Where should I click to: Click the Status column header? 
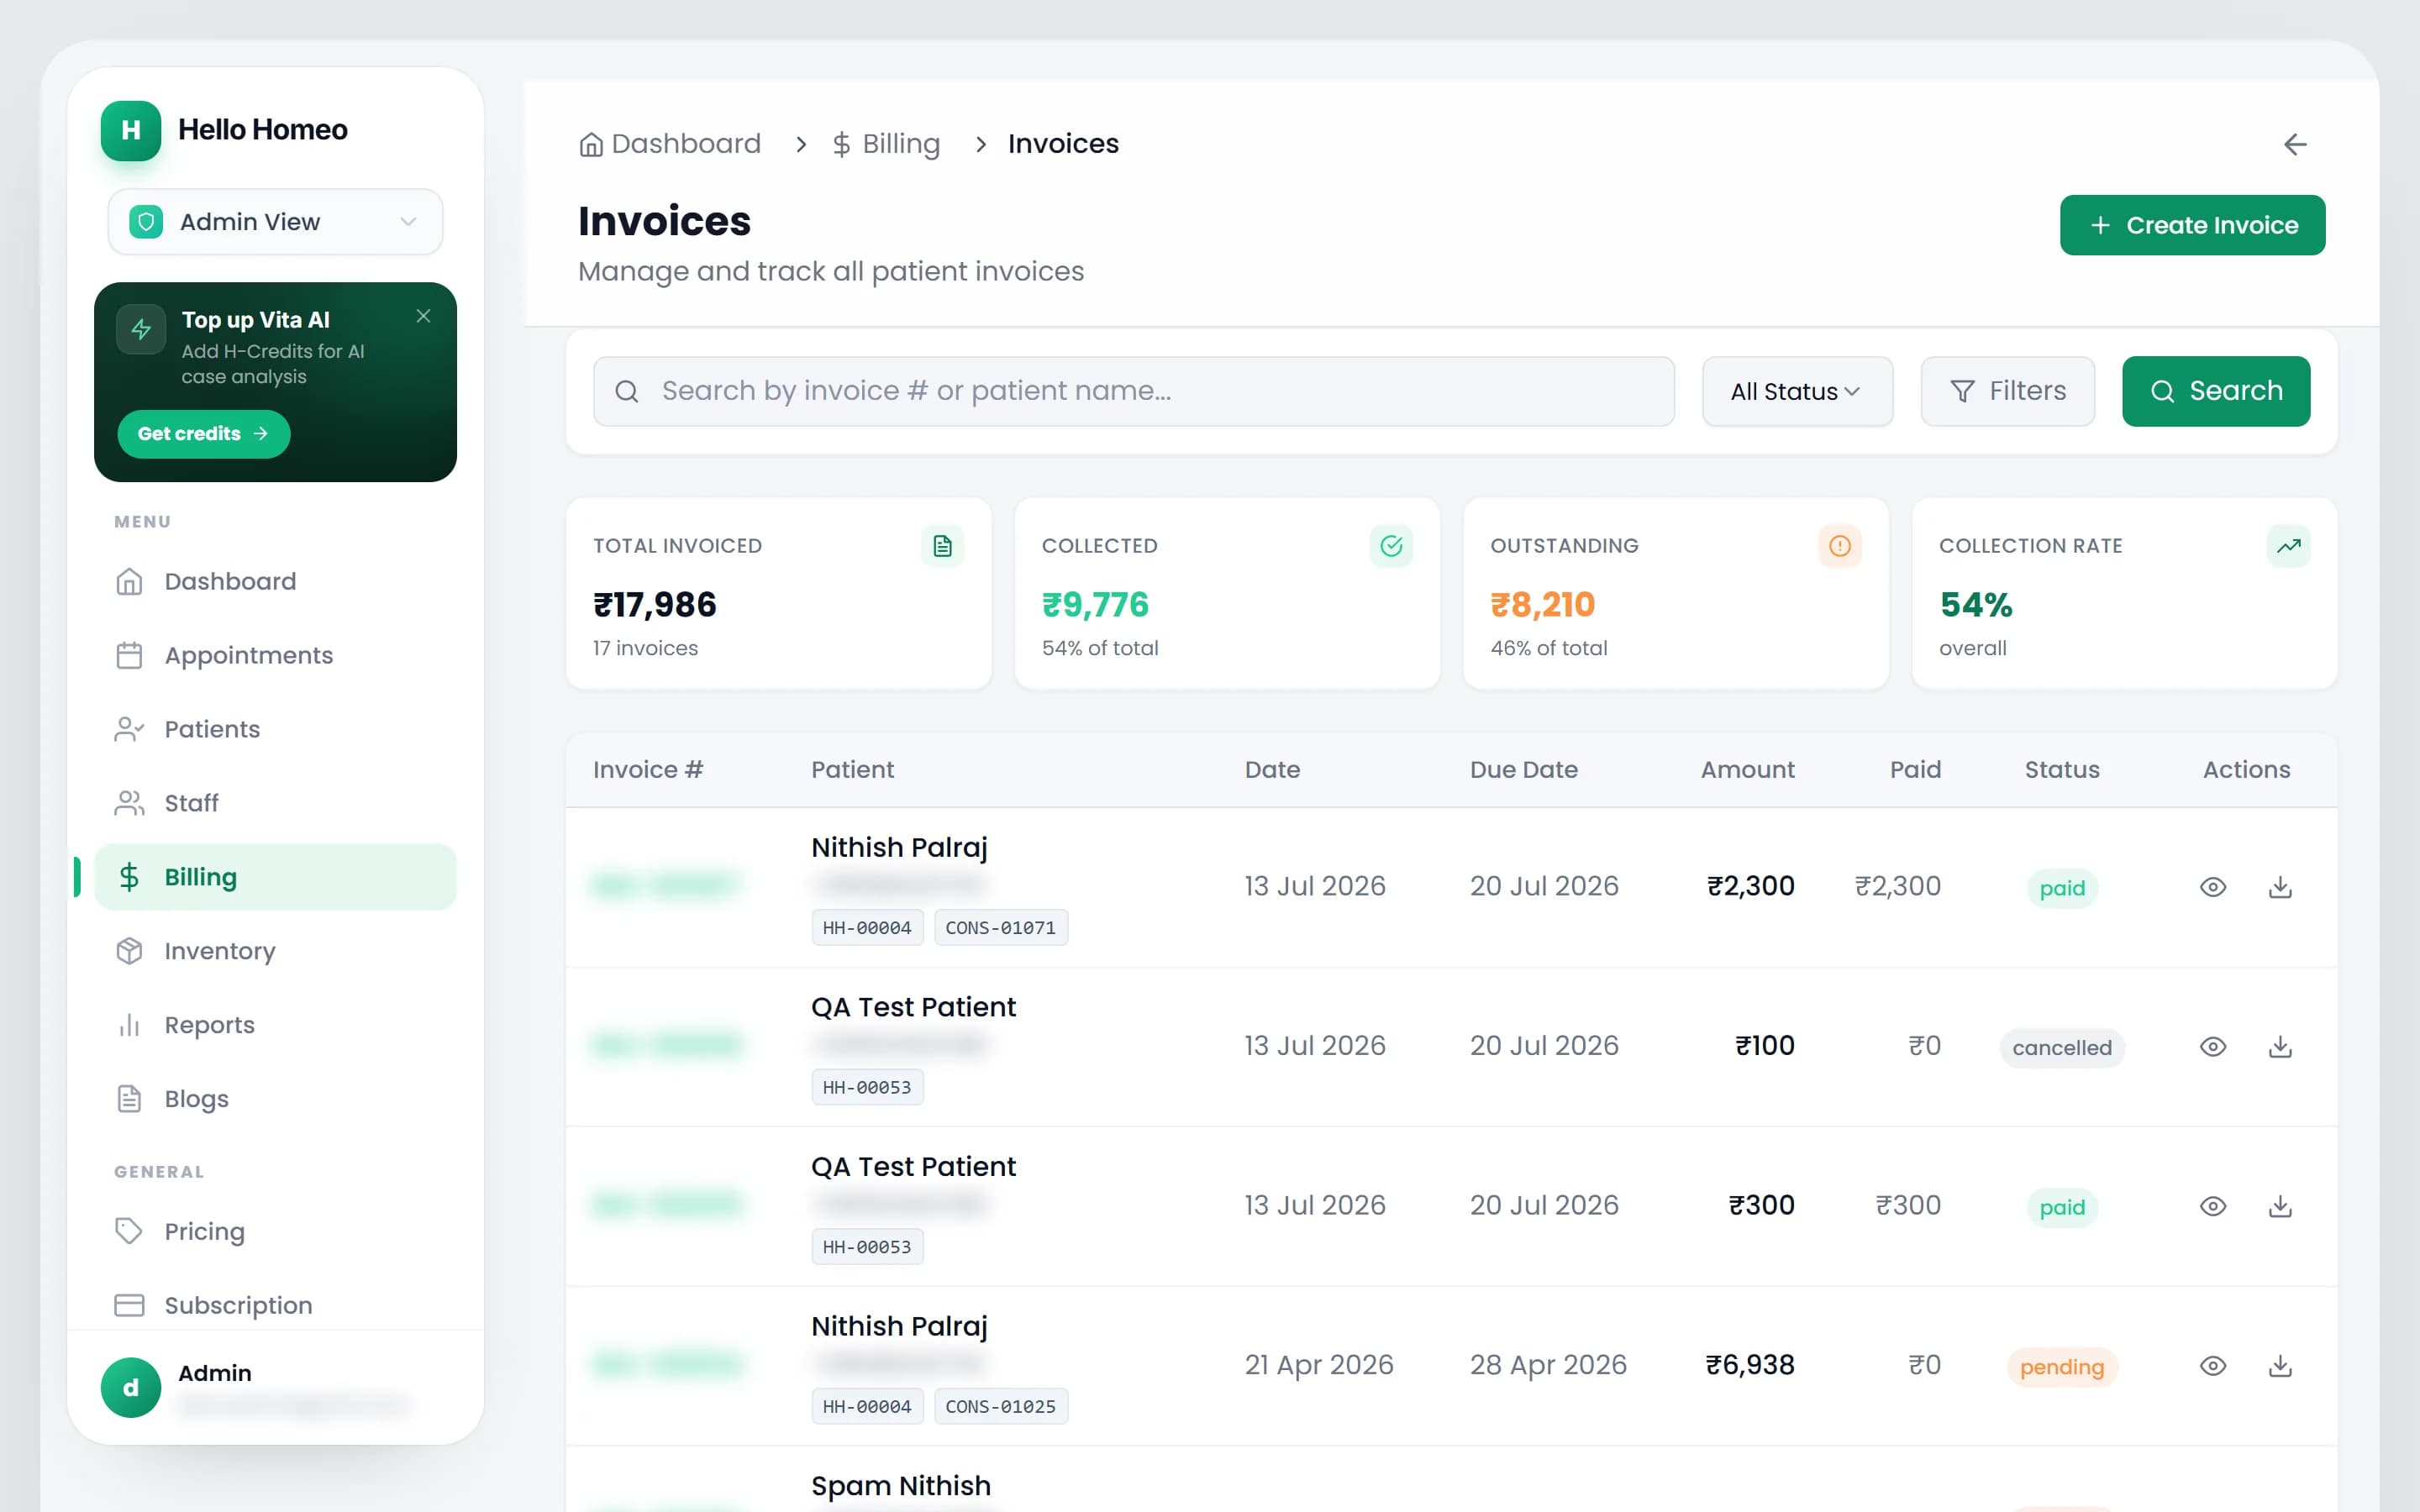click(2062, 770)
